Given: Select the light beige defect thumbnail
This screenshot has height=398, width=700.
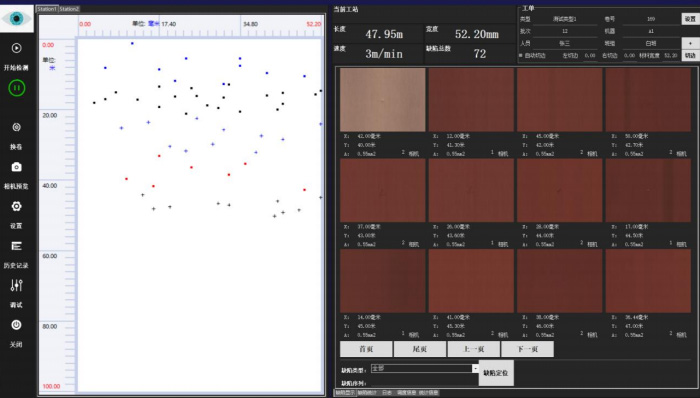Looking at the screenshot, I should tap(383, 100).
